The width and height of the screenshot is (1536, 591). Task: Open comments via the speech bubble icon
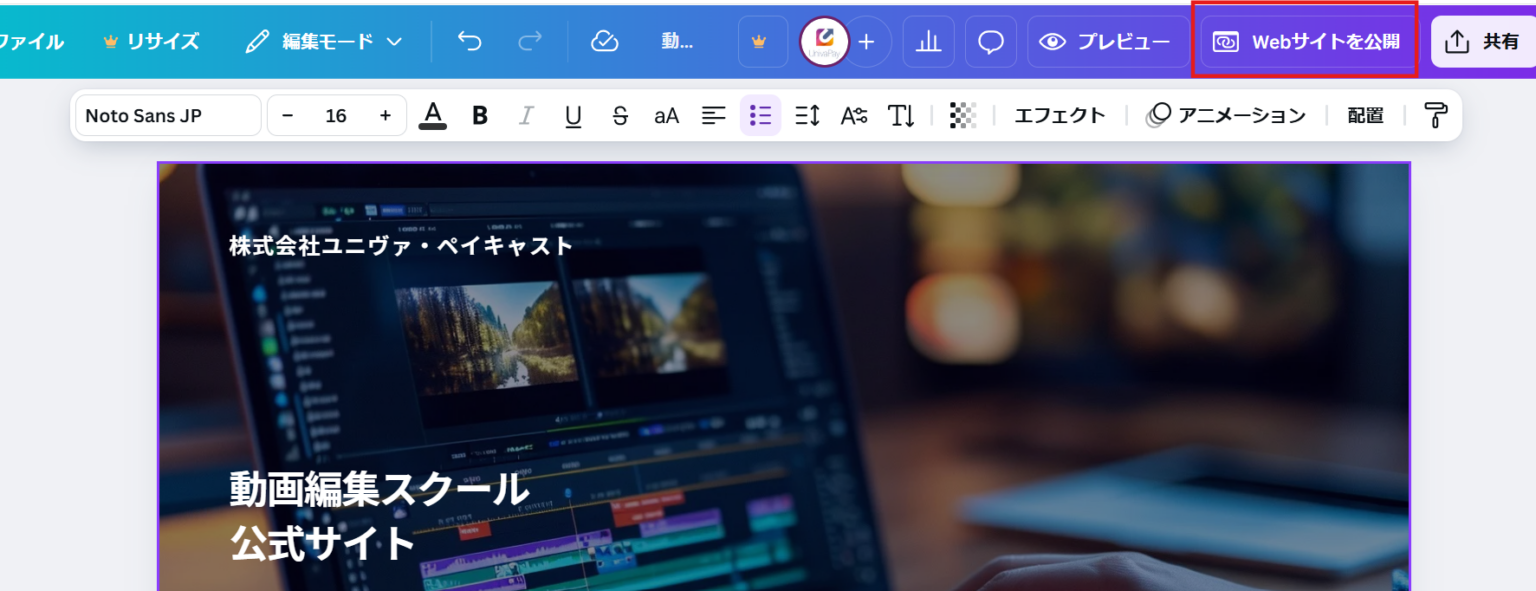pyautogui.click(x=990, y=41)
